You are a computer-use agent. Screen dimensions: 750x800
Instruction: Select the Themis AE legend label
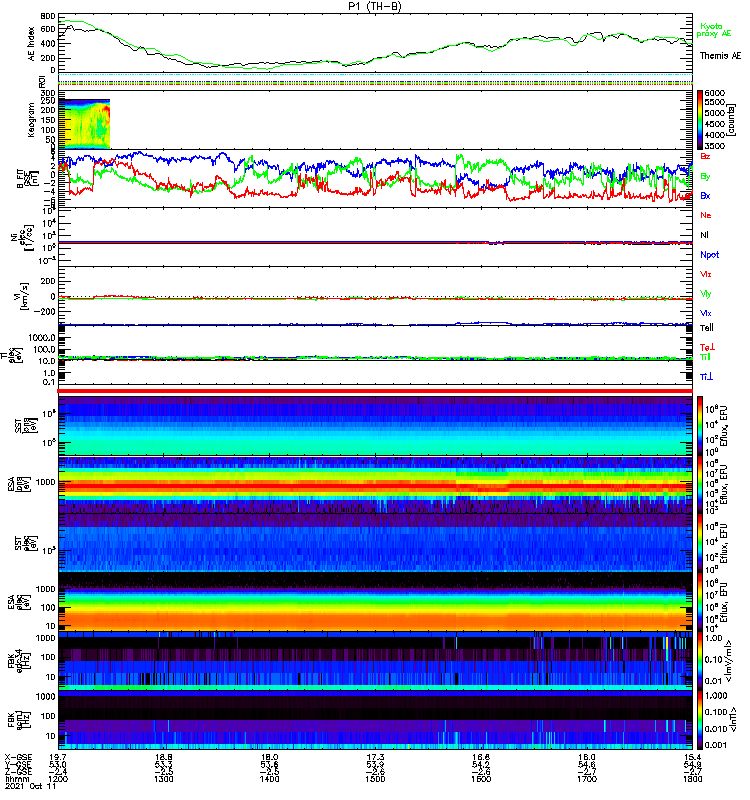[x=720, y=56]
